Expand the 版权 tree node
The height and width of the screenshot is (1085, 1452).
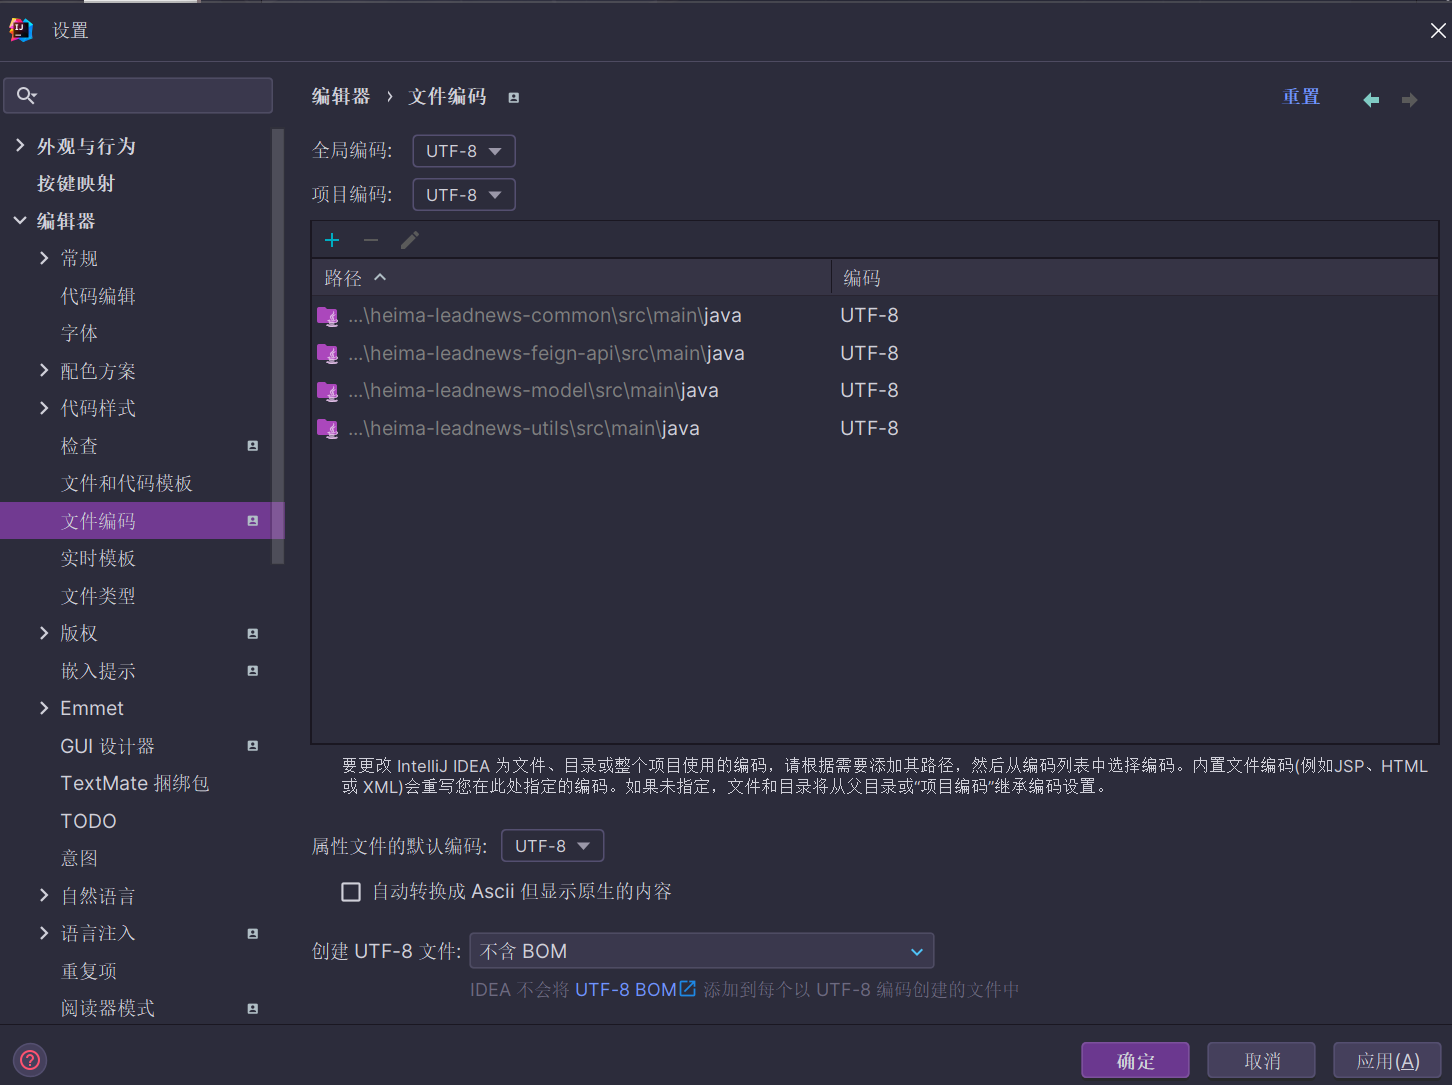[x=44, y=633]
